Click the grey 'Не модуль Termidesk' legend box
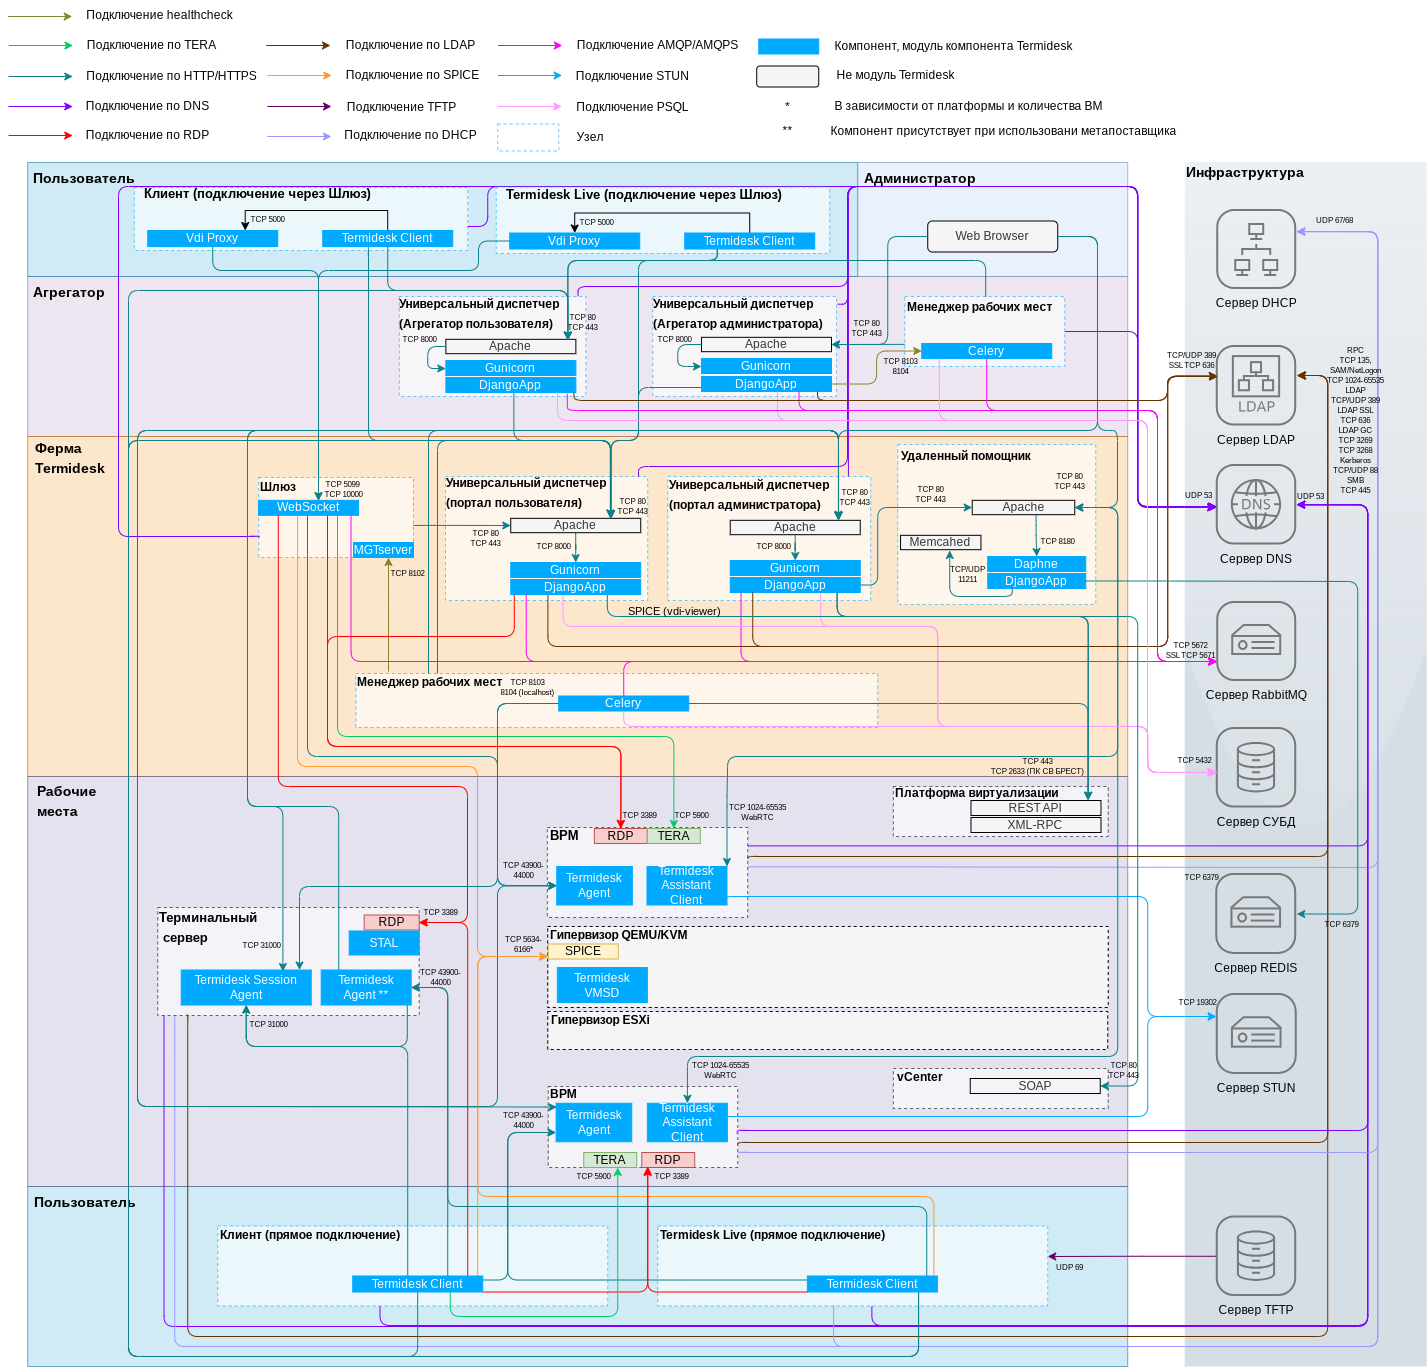This screenshot has width=1427, height=1367. point(788,76)
